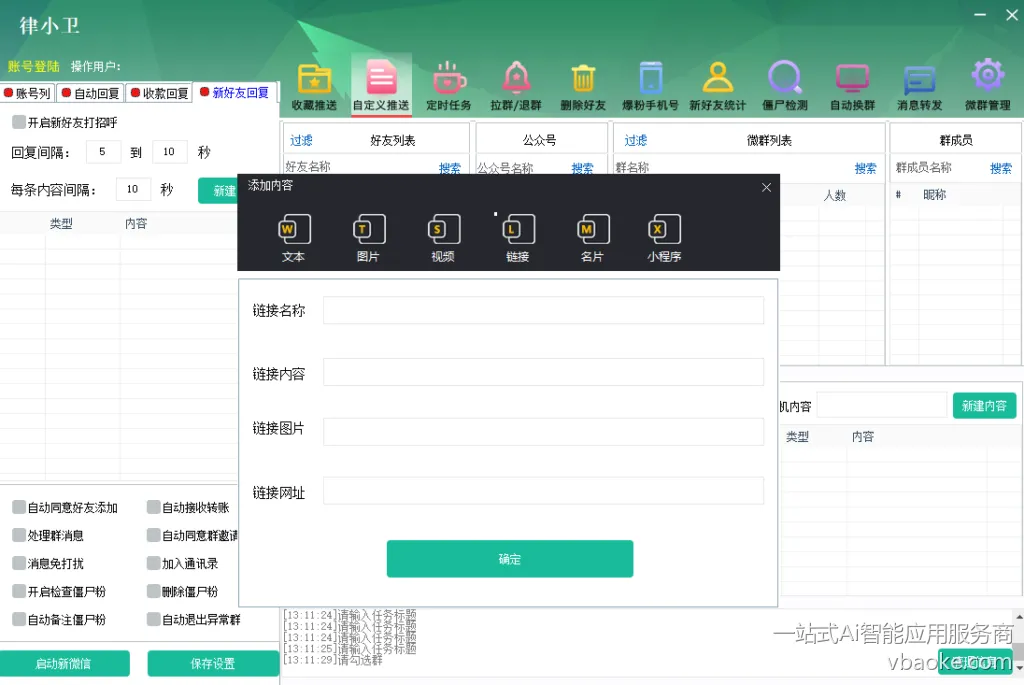
Task: Open the 删除好友 trash icon
Action: [583, 87]
